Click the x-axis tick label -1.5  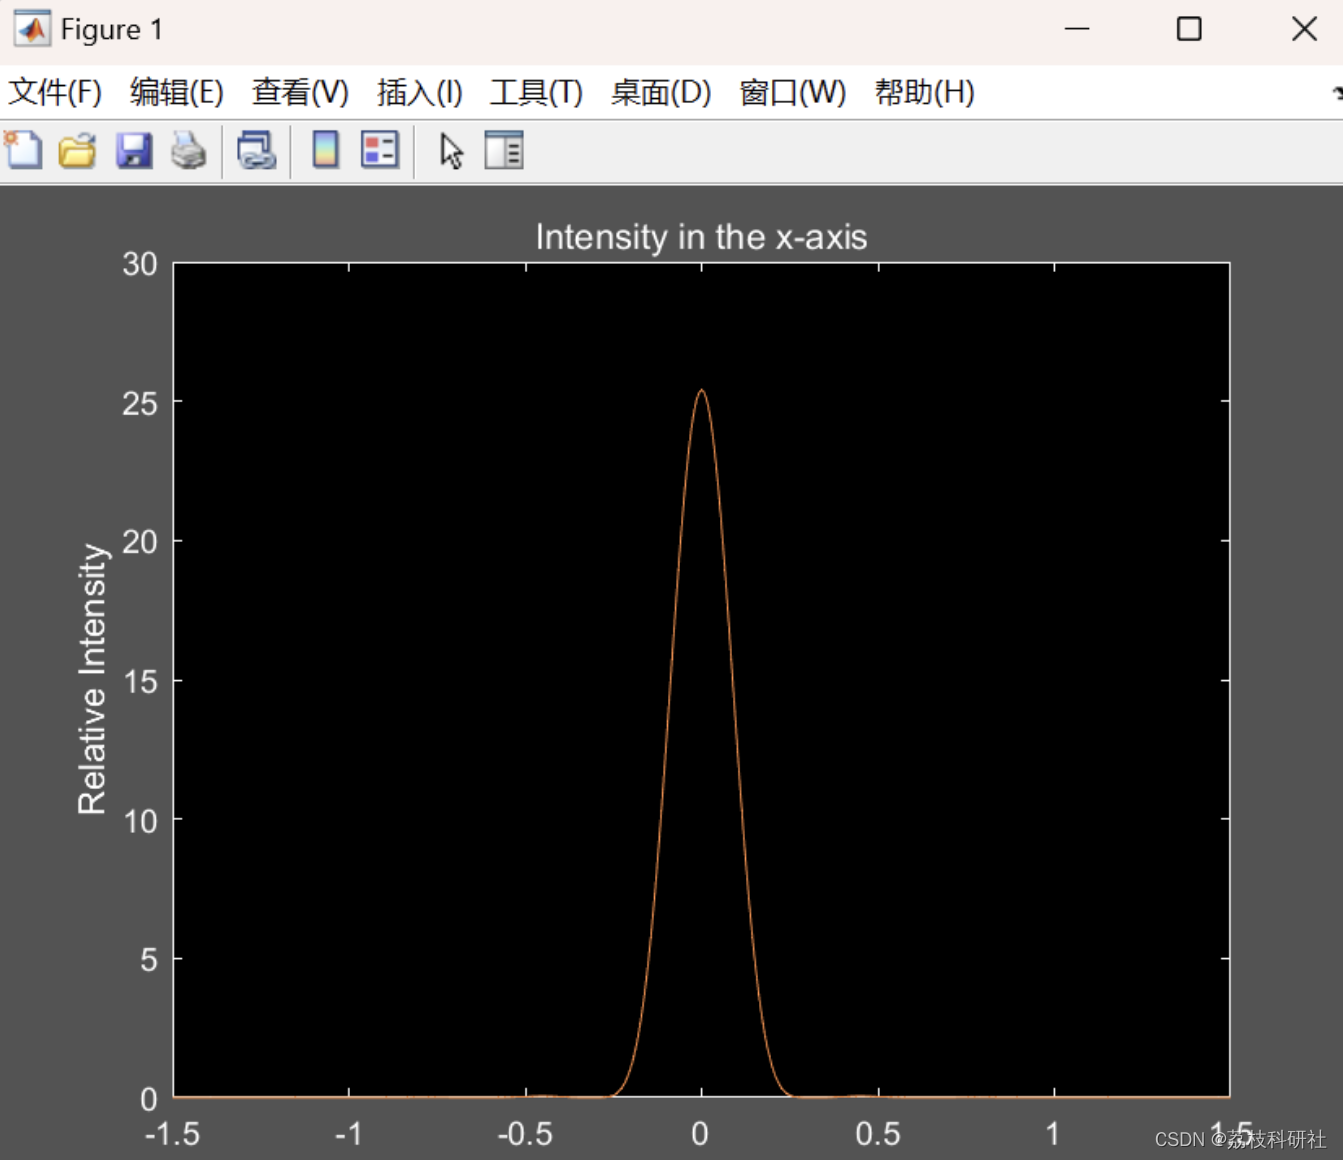pyautogui.click(x=173, y=1134)
